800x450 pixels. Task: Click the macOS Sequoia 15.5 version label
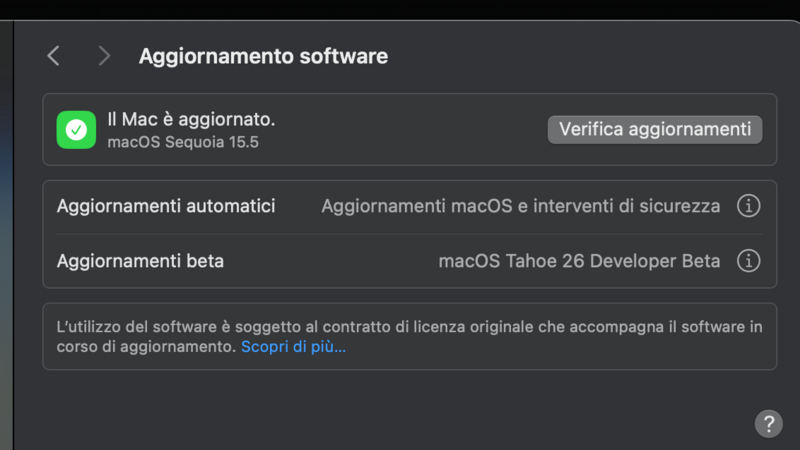click(183, 142)
